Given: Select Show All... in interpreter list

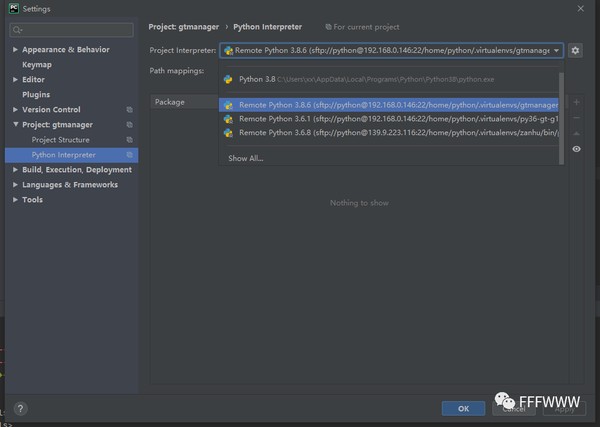Looking at the screenshot, I should [x=246, y=158].
